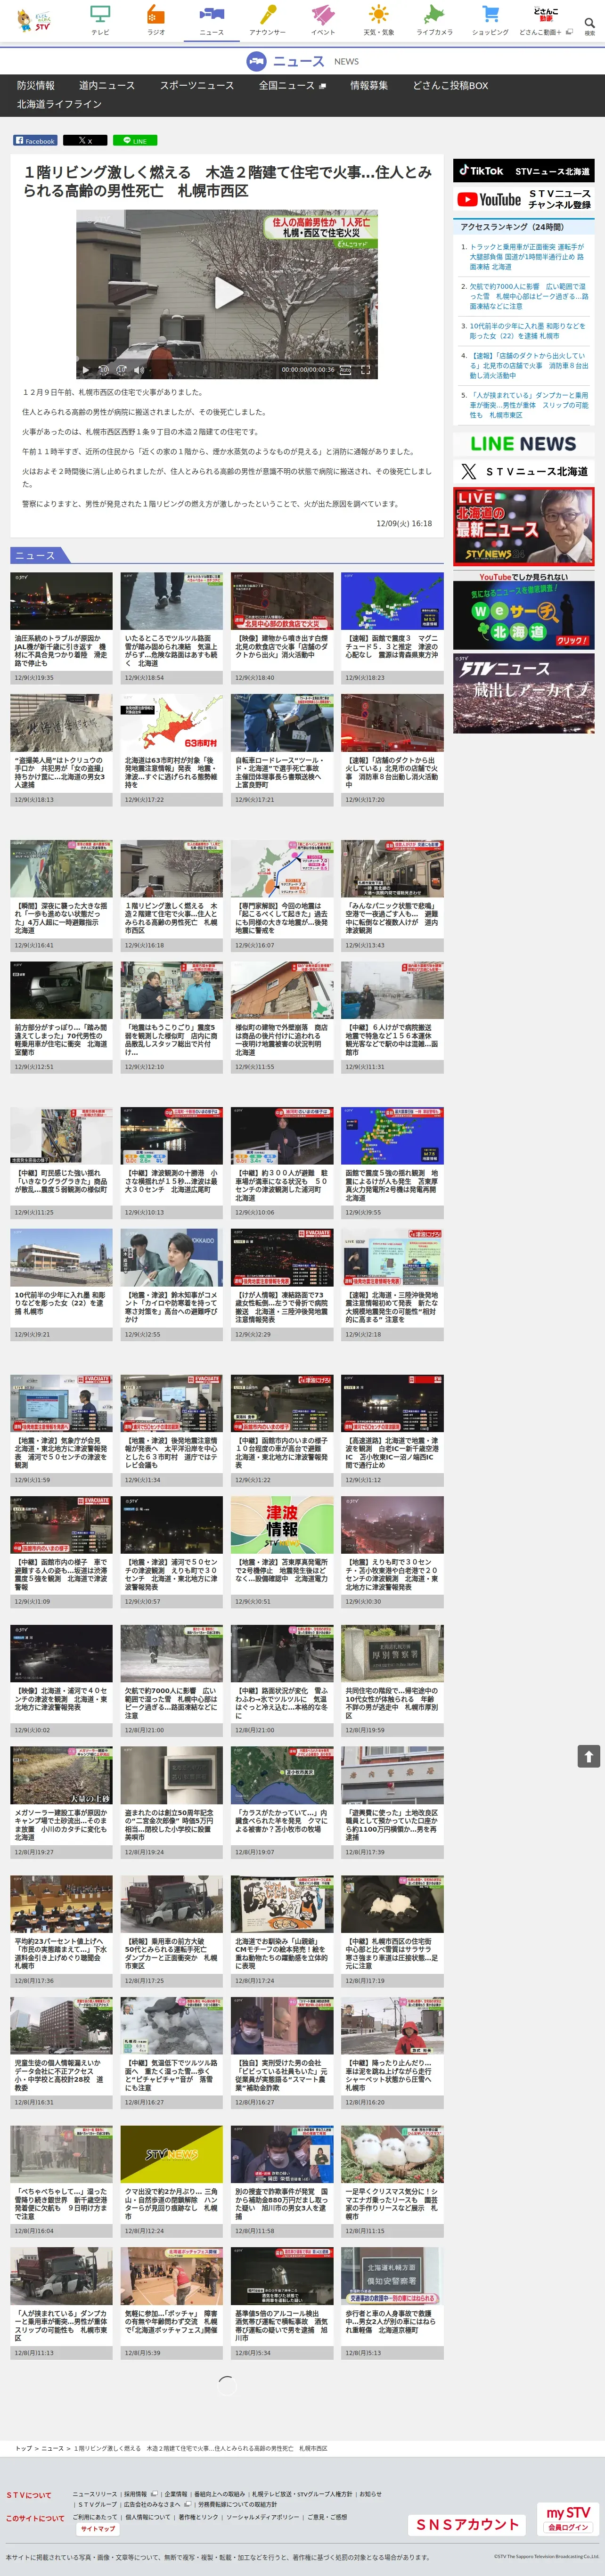Open ranking item 3 about the teen's tattoo
The height and width of the screenshot is (2576, 605).
point(529,331)
